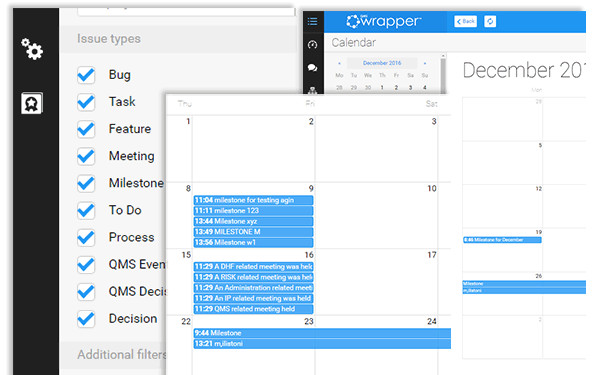Open 'Milestone for December' event on the 19th
The image size is (600, 375).
point(502,240)
